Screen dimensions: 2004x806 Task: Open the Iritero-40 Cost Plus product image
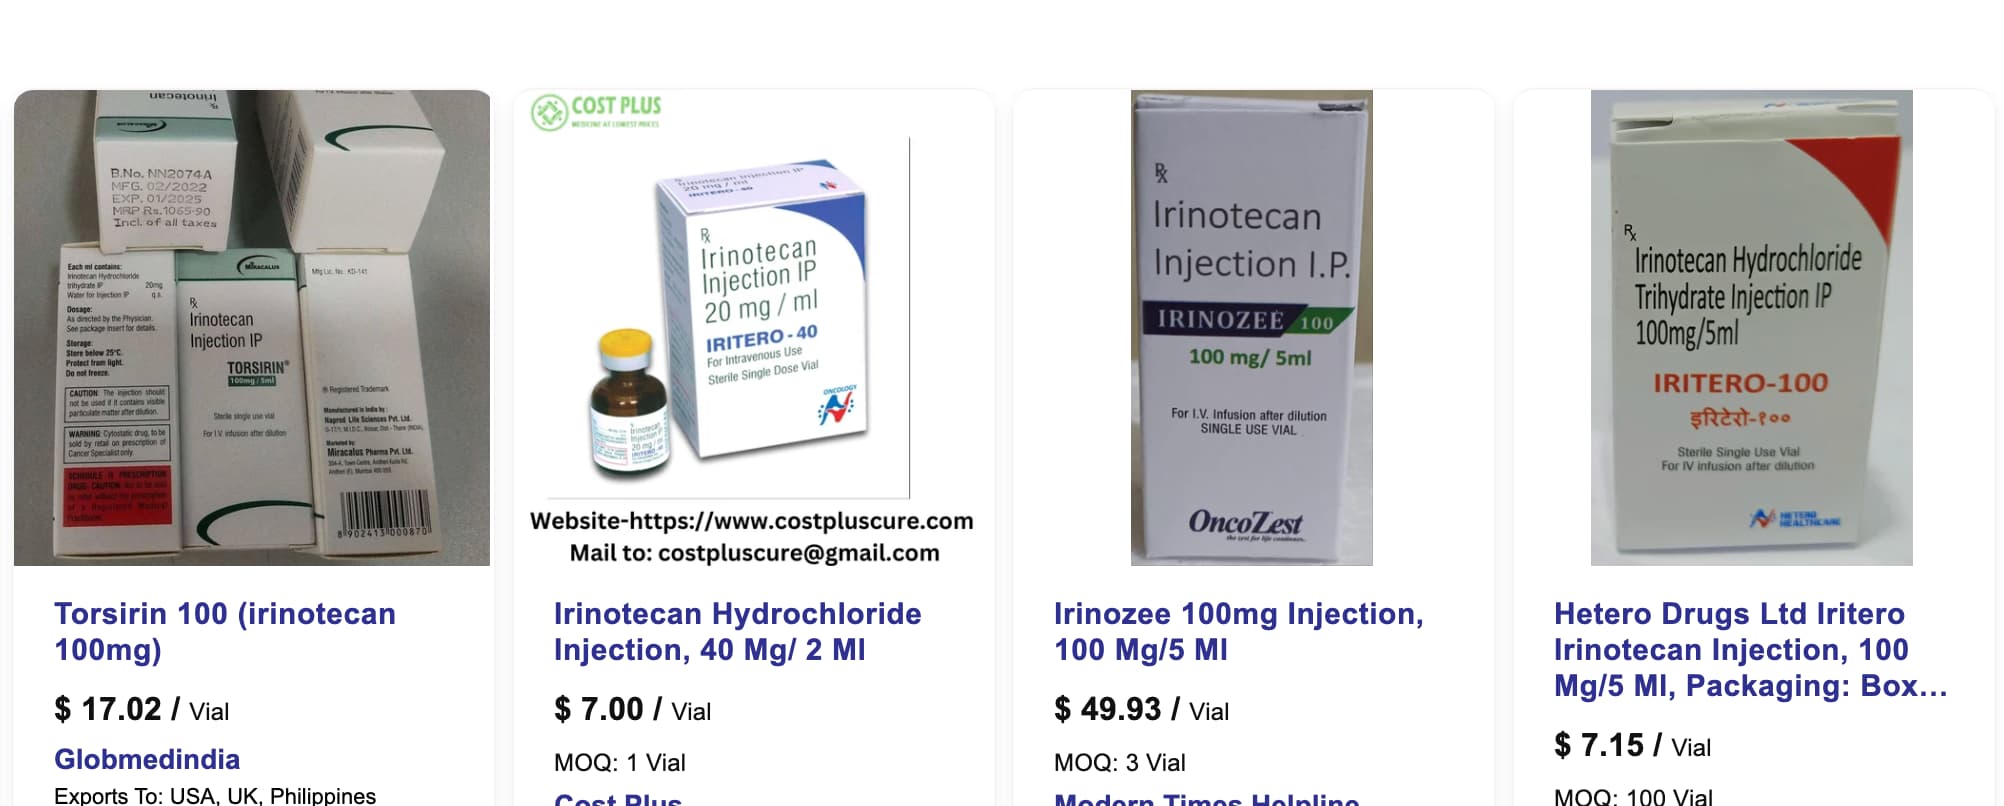pos(752,328)
